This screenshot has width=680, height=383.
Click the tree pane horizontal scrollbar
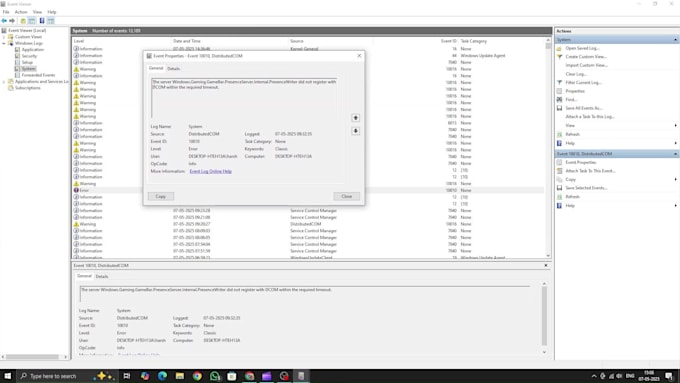coord(34,357)
